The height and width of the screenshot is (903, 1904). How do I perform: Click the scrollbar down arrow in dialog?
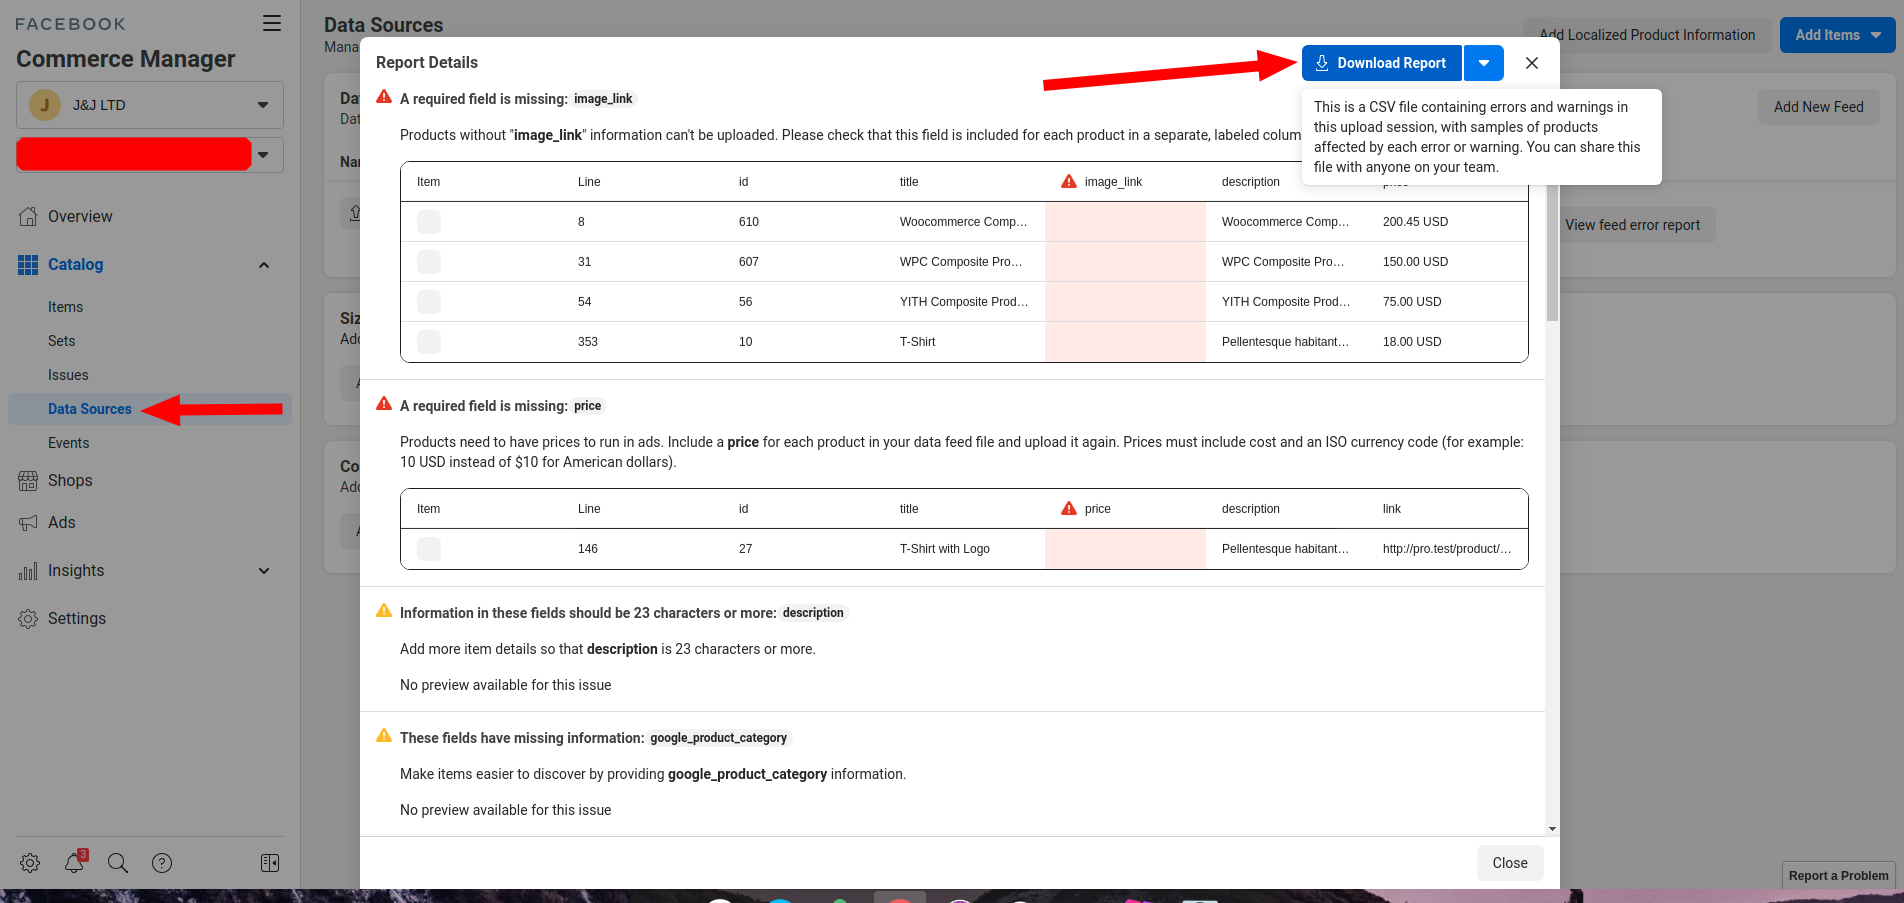pyautogui.click(x=1552, y=828)
